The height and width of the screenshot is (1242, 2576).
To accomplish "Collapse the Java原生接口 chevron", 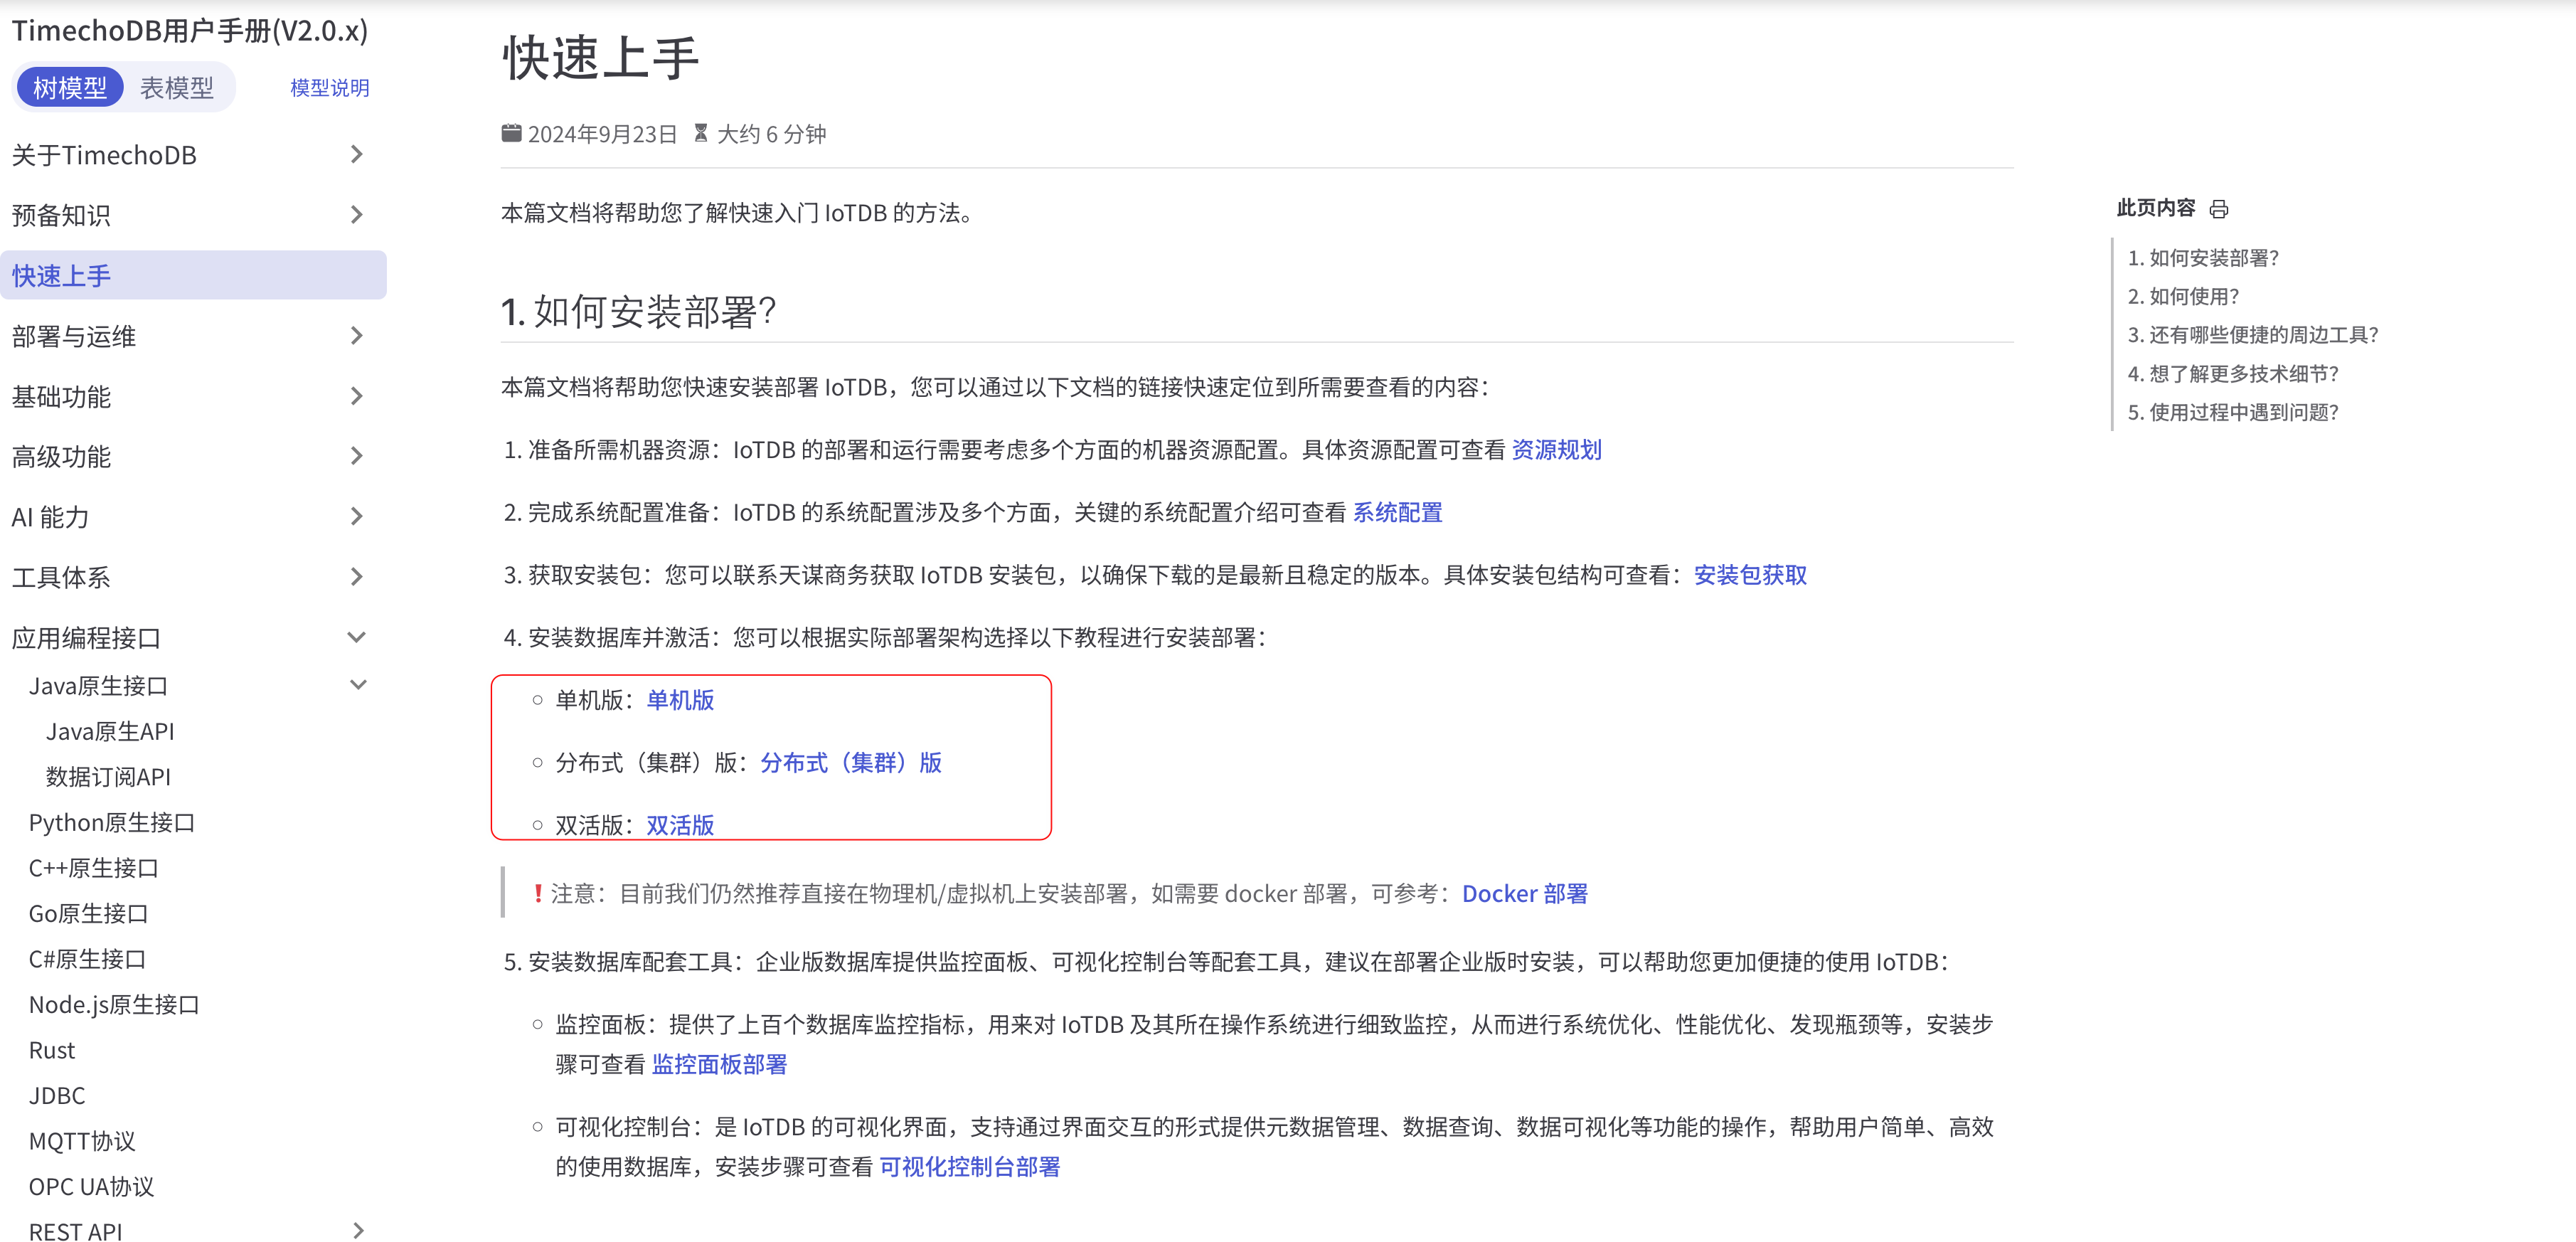I will click(x=358, y=685).
